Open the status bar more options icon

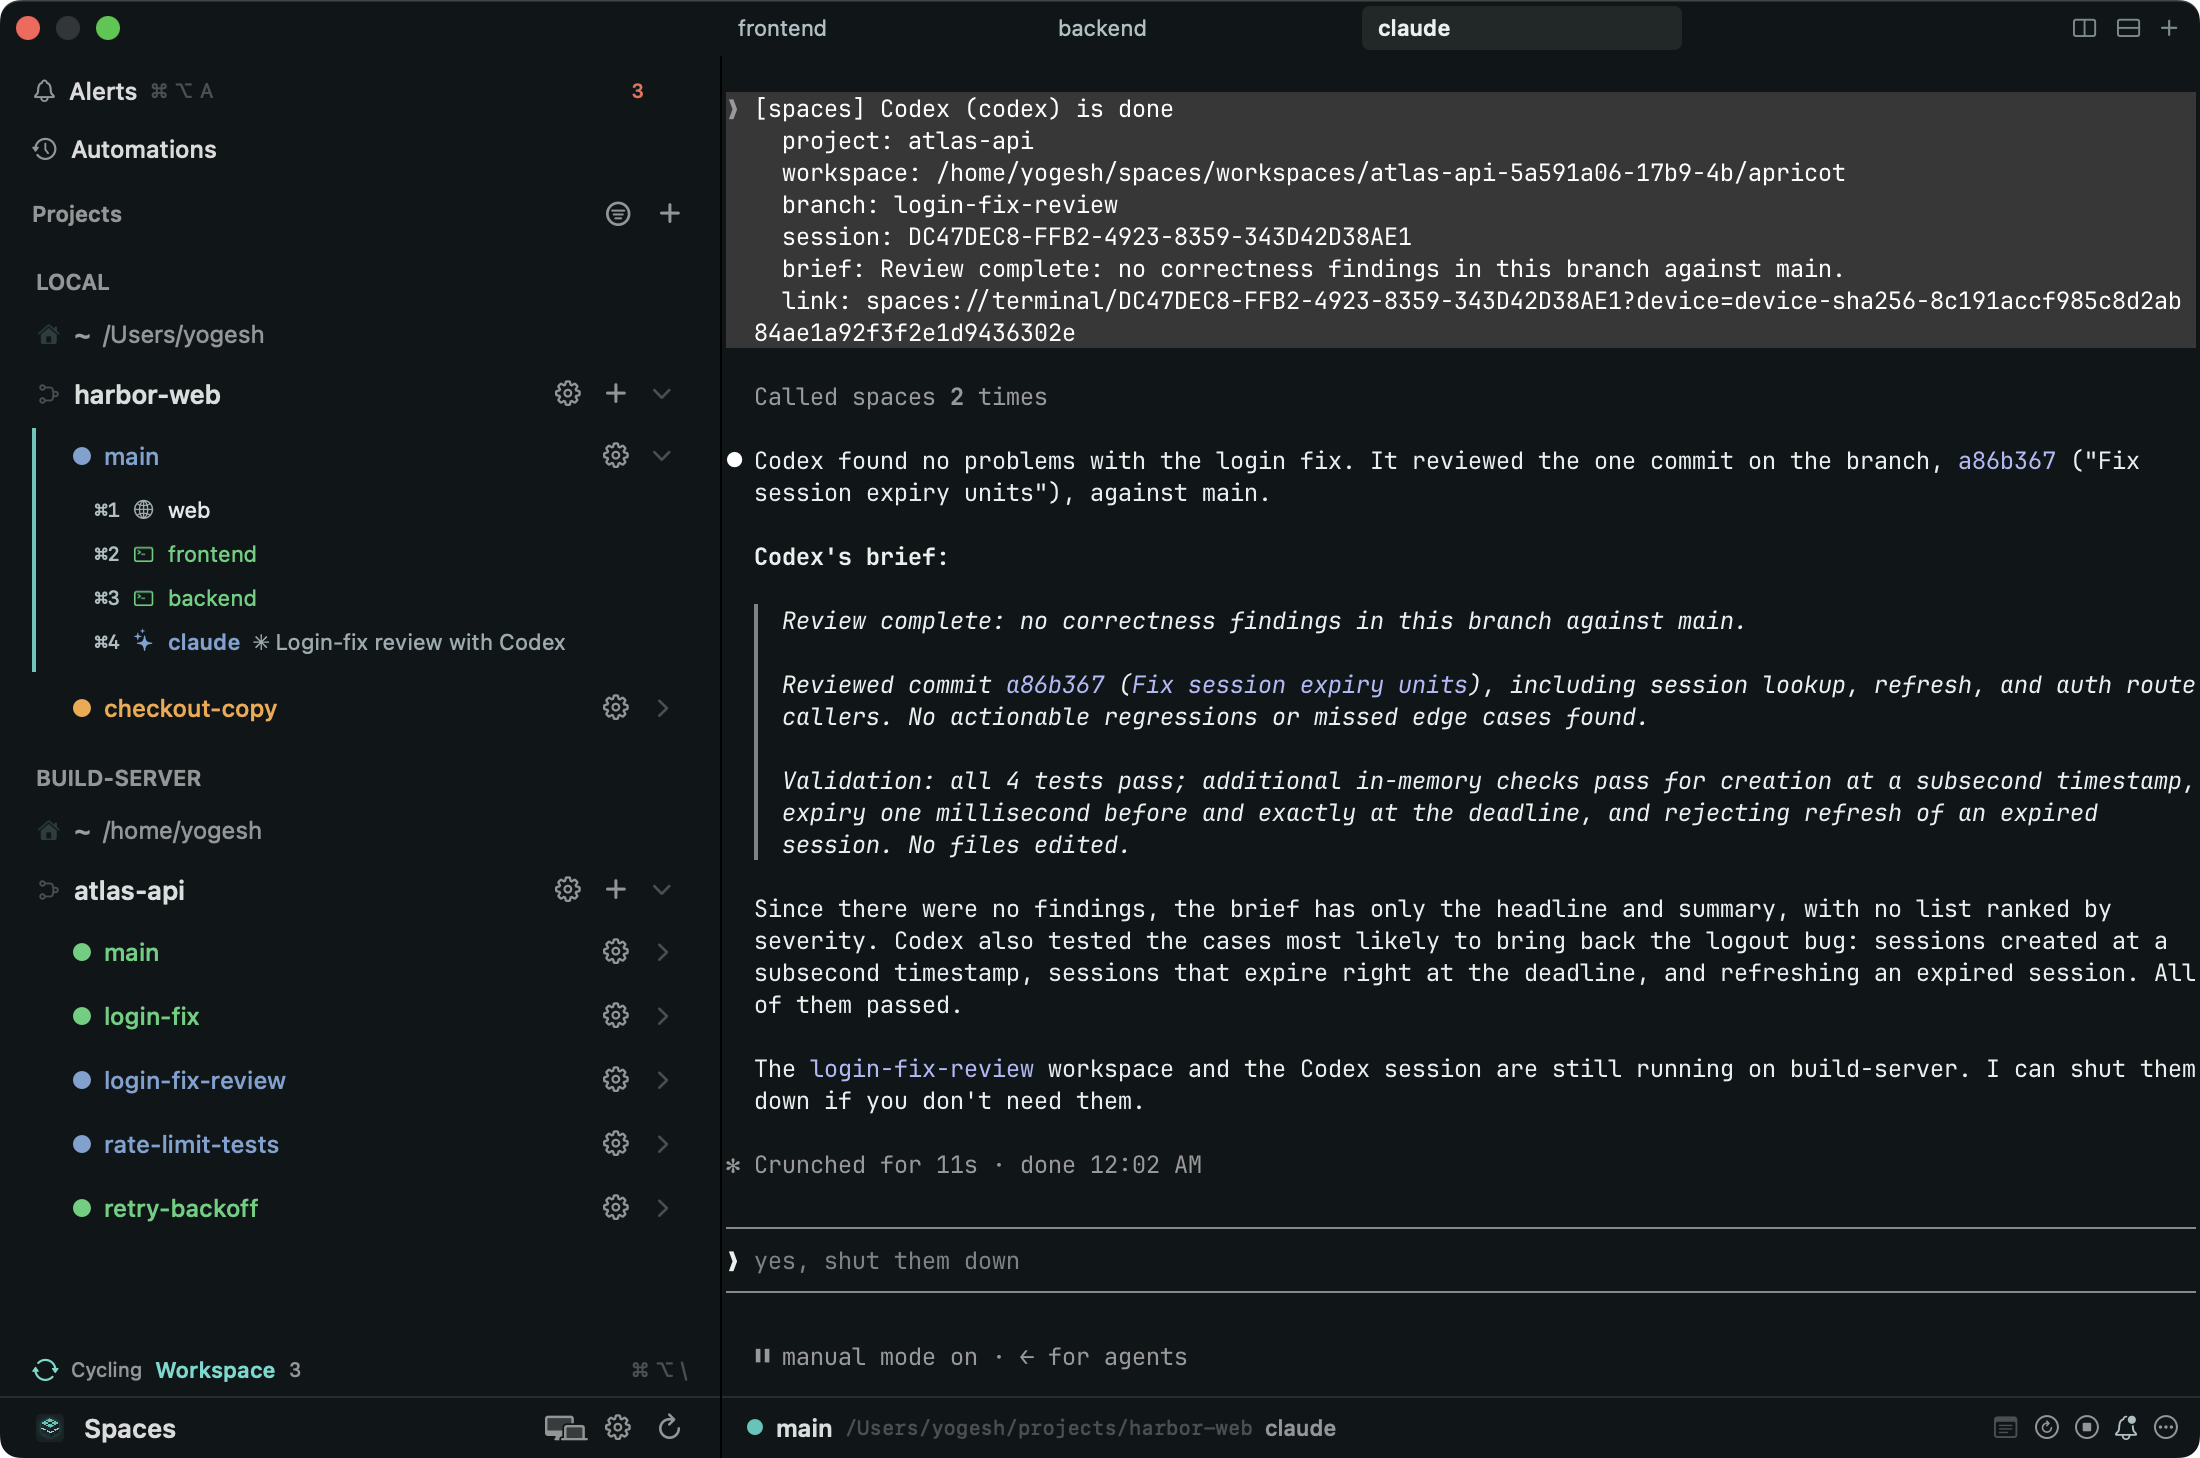2166,1428
